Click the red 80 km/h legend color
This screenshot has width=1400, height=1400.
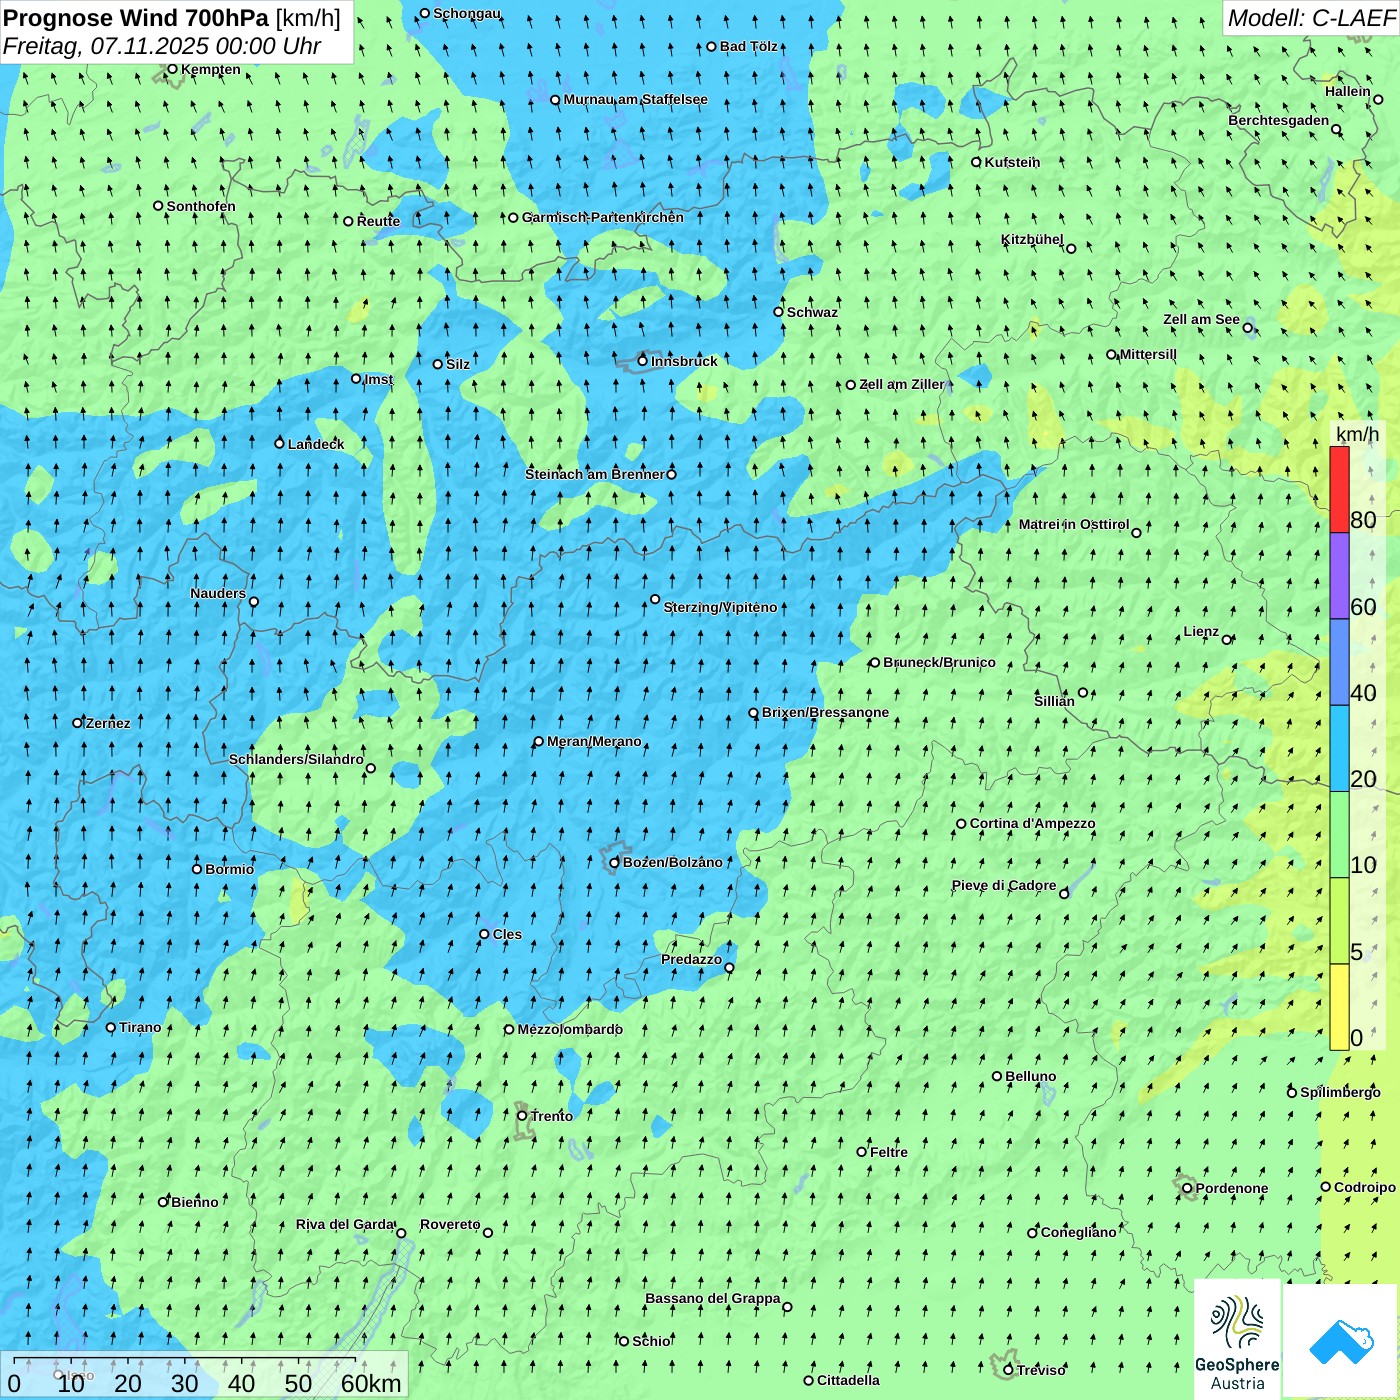pos(1339,489)
